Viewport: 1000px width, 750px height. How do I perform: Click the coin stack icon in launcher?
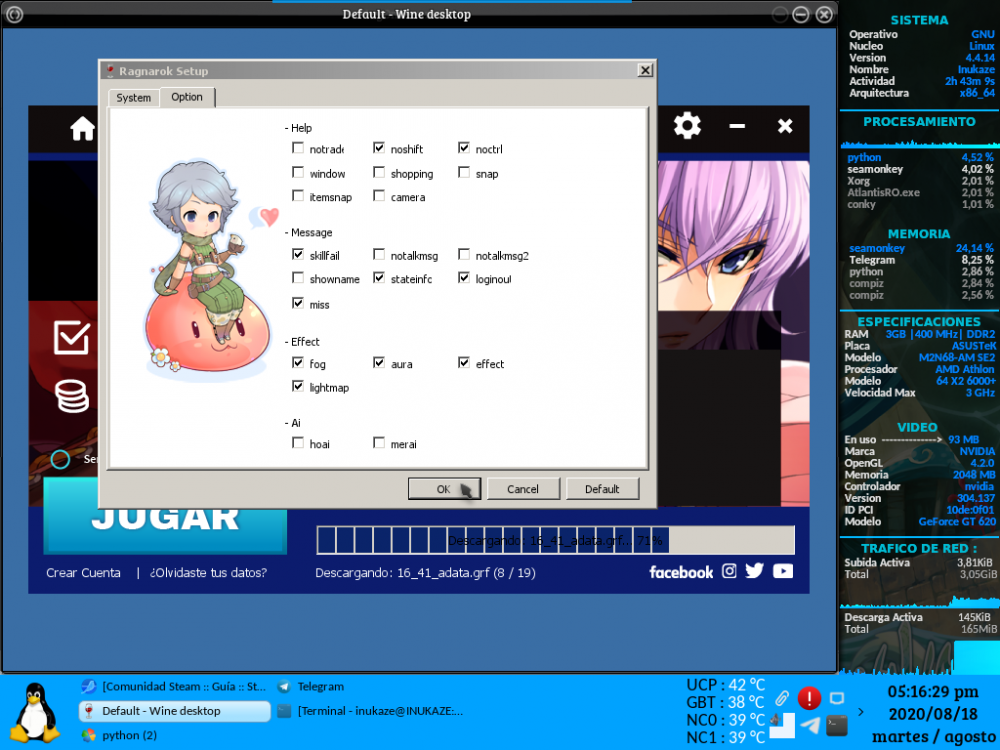pyautogui.click(x=72, y=396)
